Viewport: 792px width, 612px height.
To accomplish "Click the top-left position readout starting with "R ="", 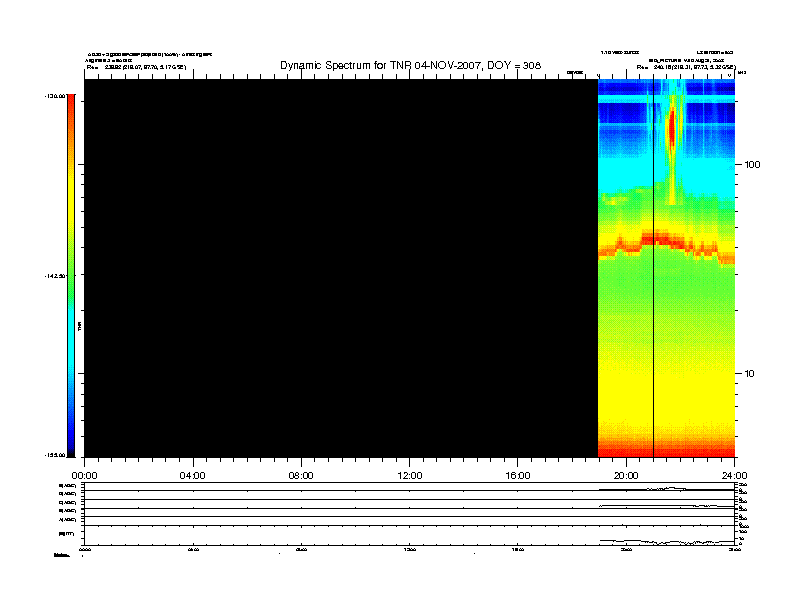I will [136, 67].
